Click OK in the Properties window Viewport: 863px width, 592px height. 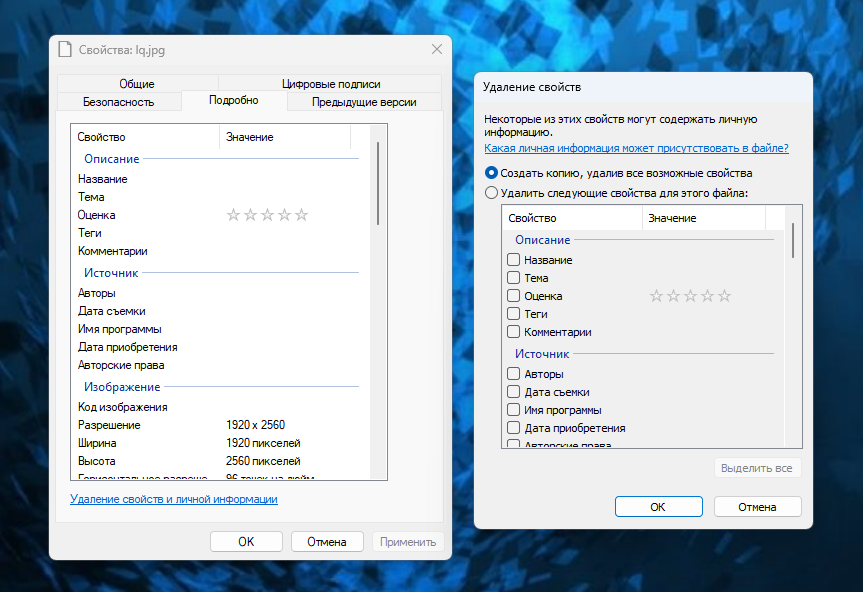(x=246, y=542)
